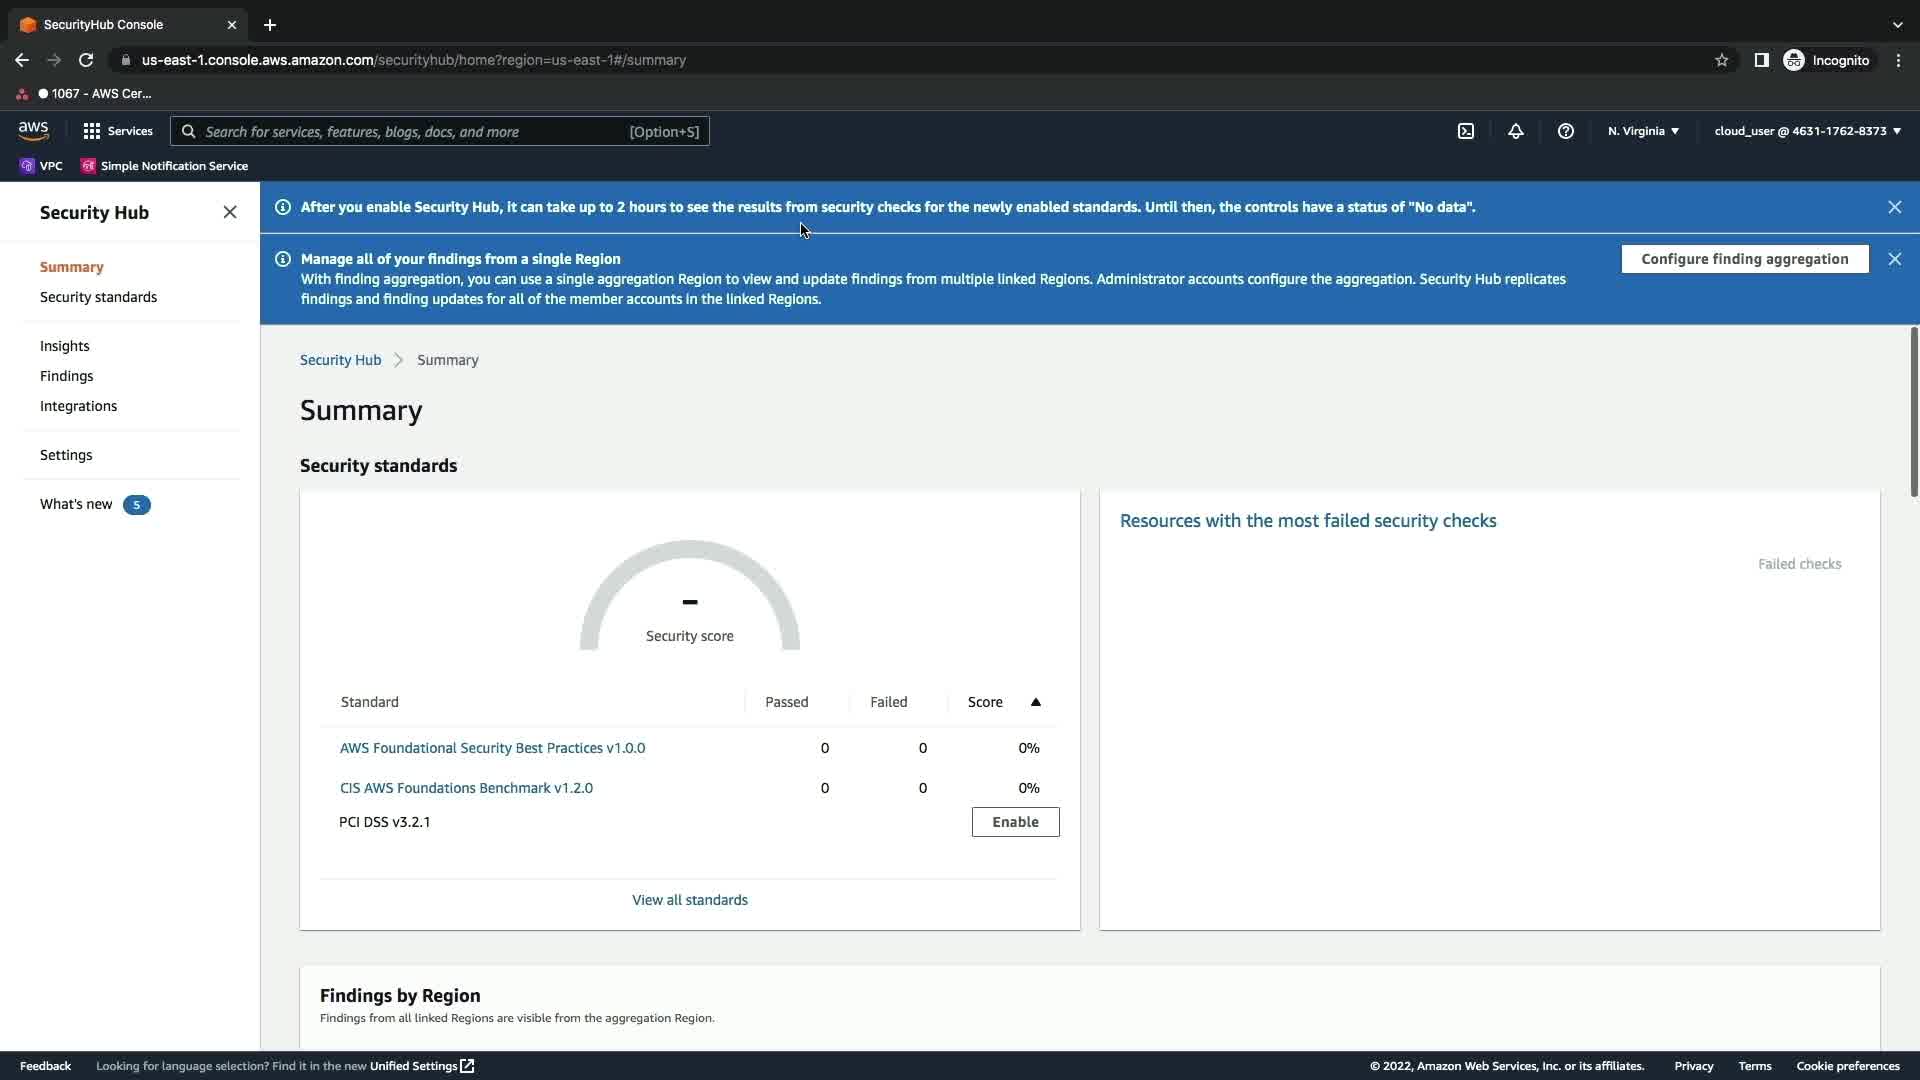This screenshot has height=1080, width=1920.
Task: Dismiss the 'No data' info banner
Action: tap(1894, 207)
